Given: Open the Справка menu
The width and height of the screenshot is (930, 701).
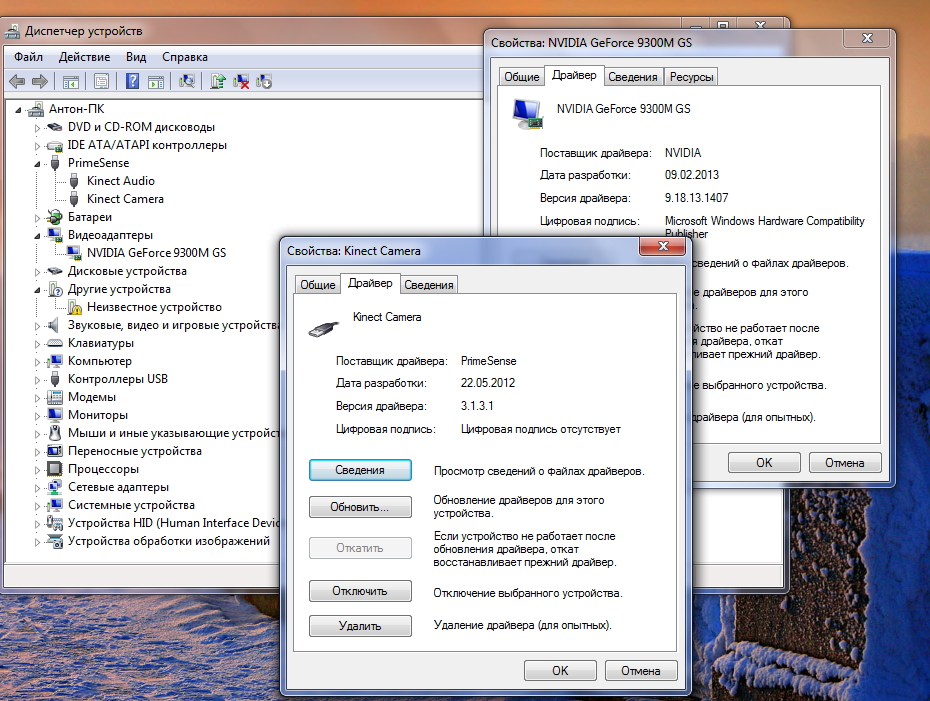Looking at the screenshot, I should pyautogui.click(x=185, y=57).
